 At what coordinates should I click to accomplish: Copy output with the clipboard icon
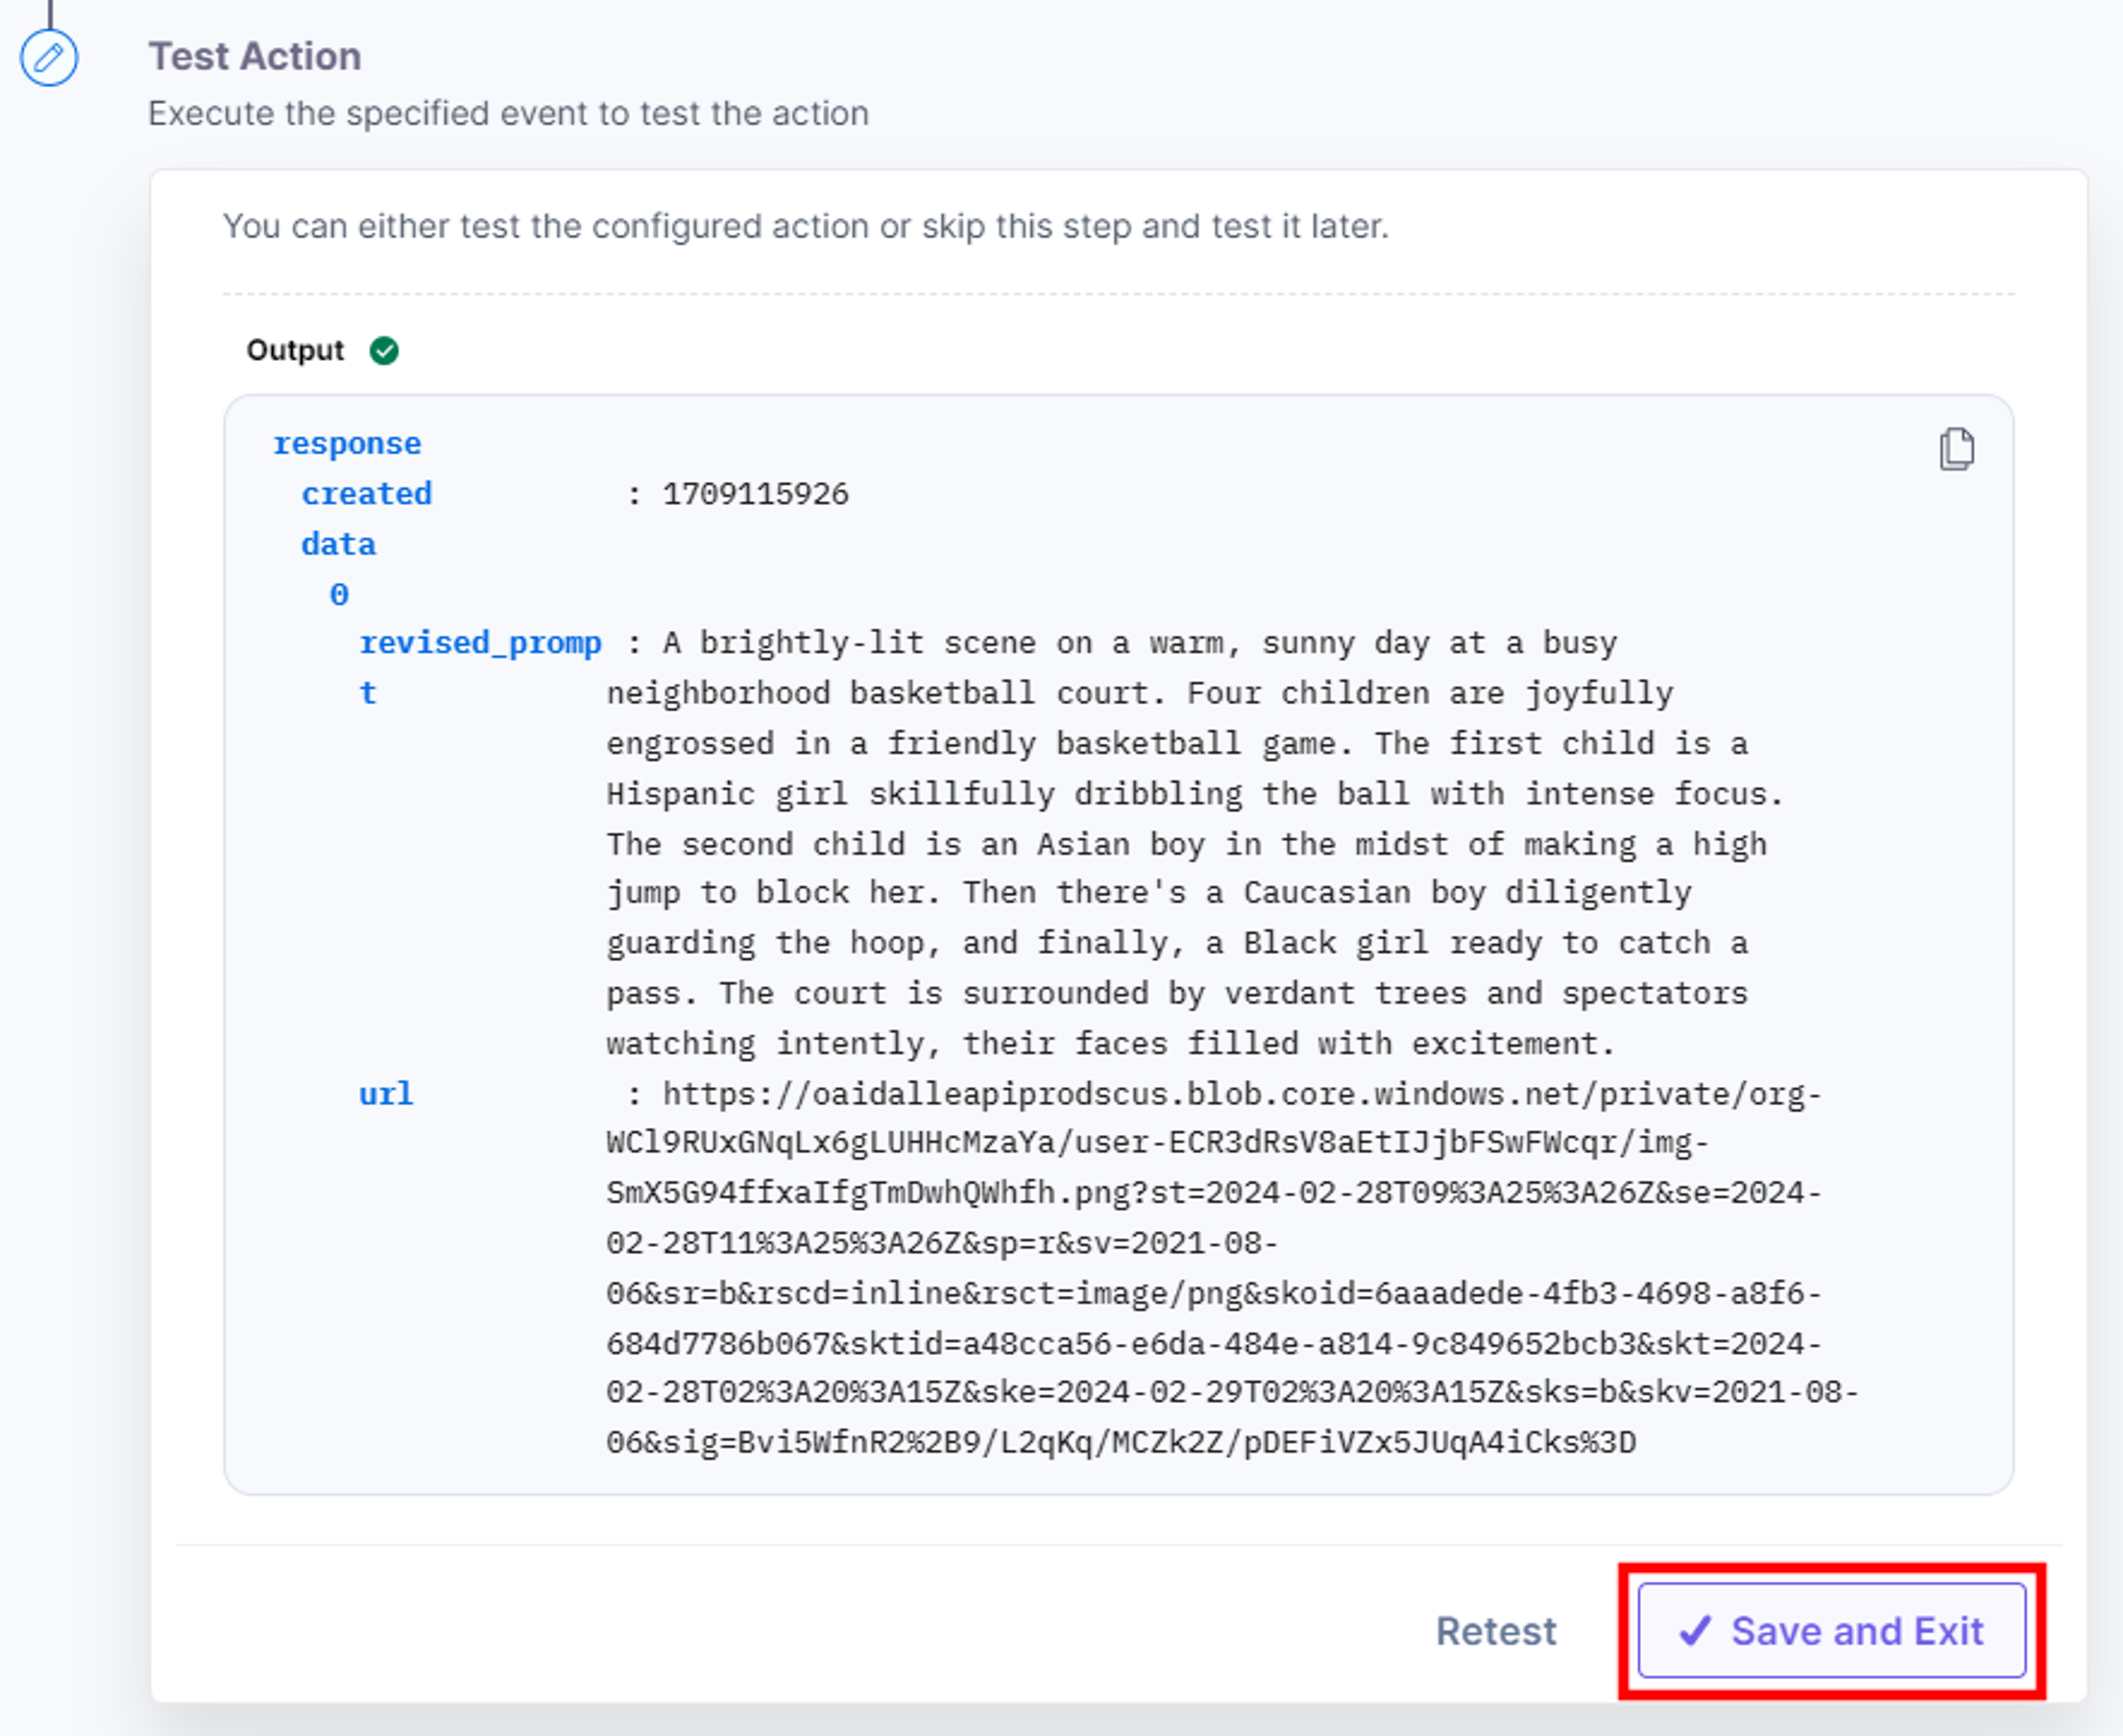pos(1956,449)
